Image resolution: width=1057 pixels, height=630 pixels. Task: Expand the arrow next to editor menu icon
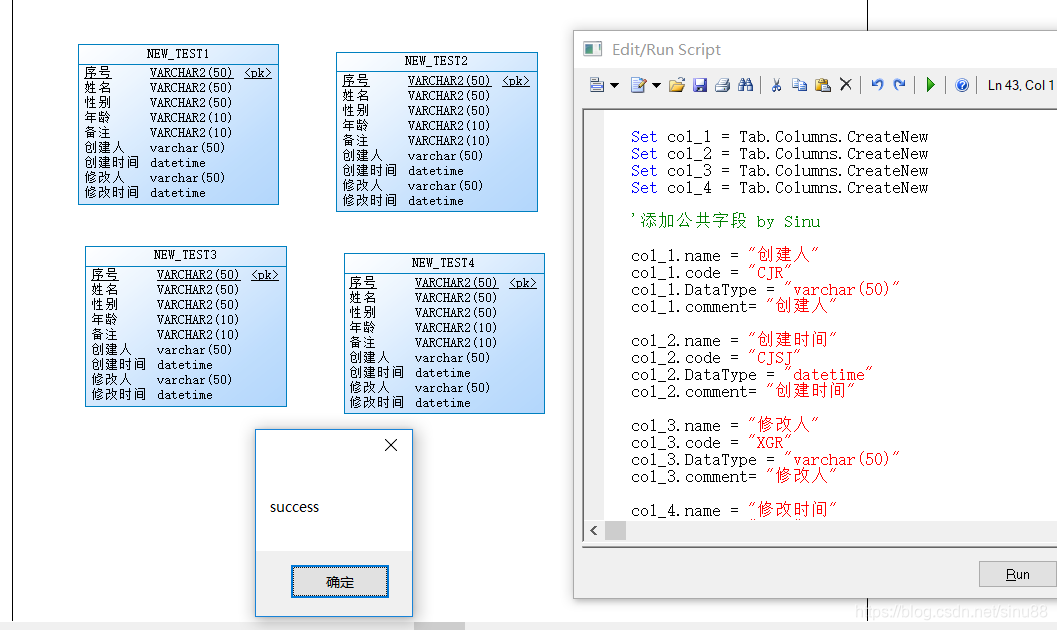(614, 86)
